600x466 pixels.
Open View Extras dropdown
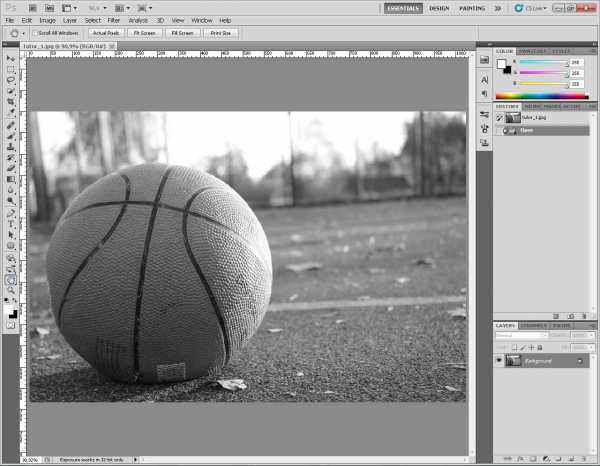pyautogui.click(x=69, y=8)
